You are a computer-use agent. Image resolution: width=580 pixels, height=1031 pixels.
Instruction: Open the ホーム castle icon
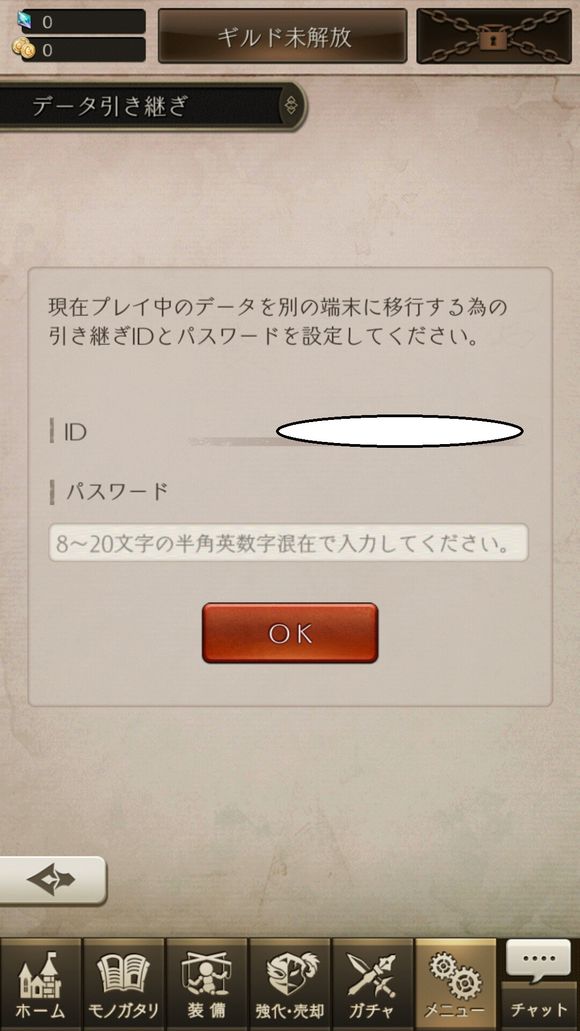pyautogui.click(x=41, y=984)
